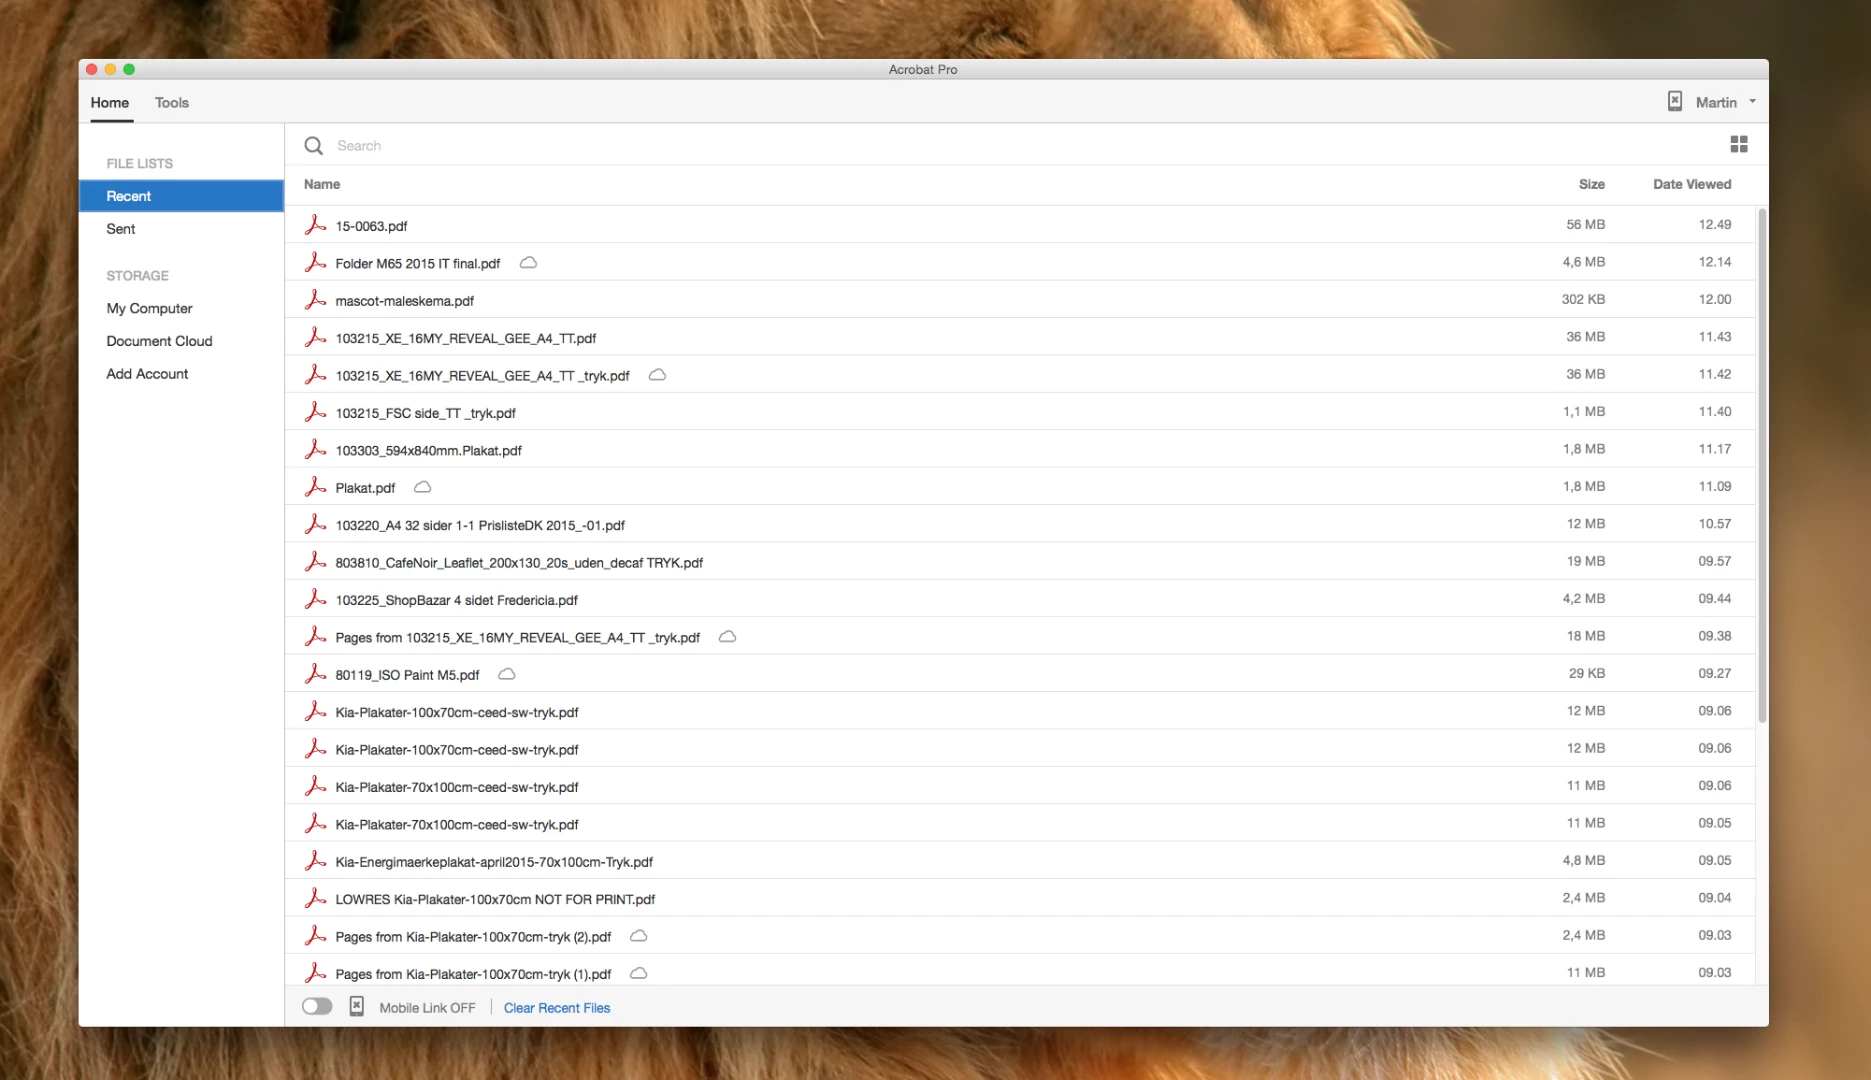The width and height of the screenshot is (1871, 1080).
Task: Click PDF icon of 103225_ShopBazar 4 sidet Fredericia.pdf
Action: (315, 599)
